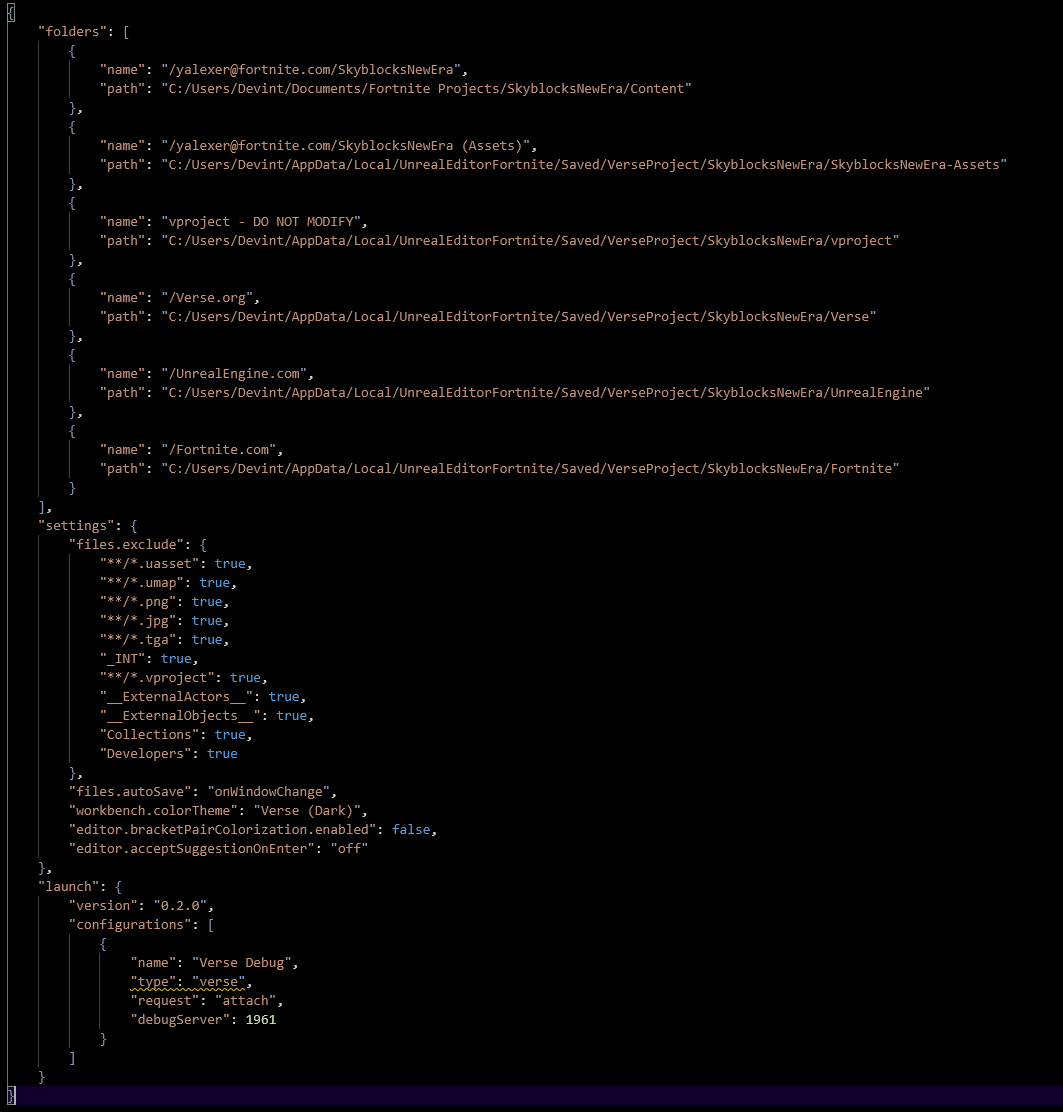Click the "0.2.0" version value
This screenshot has width=1063, height=1112.
click(x=180, y=906)
